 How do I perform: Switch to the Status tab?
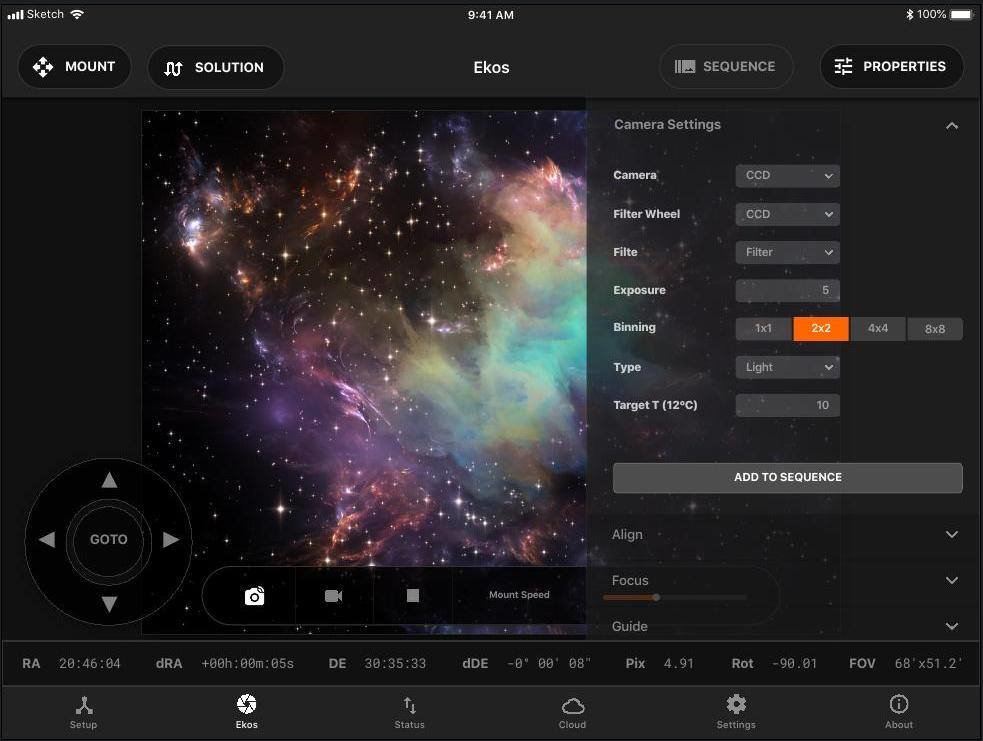(x=409, y=713)
